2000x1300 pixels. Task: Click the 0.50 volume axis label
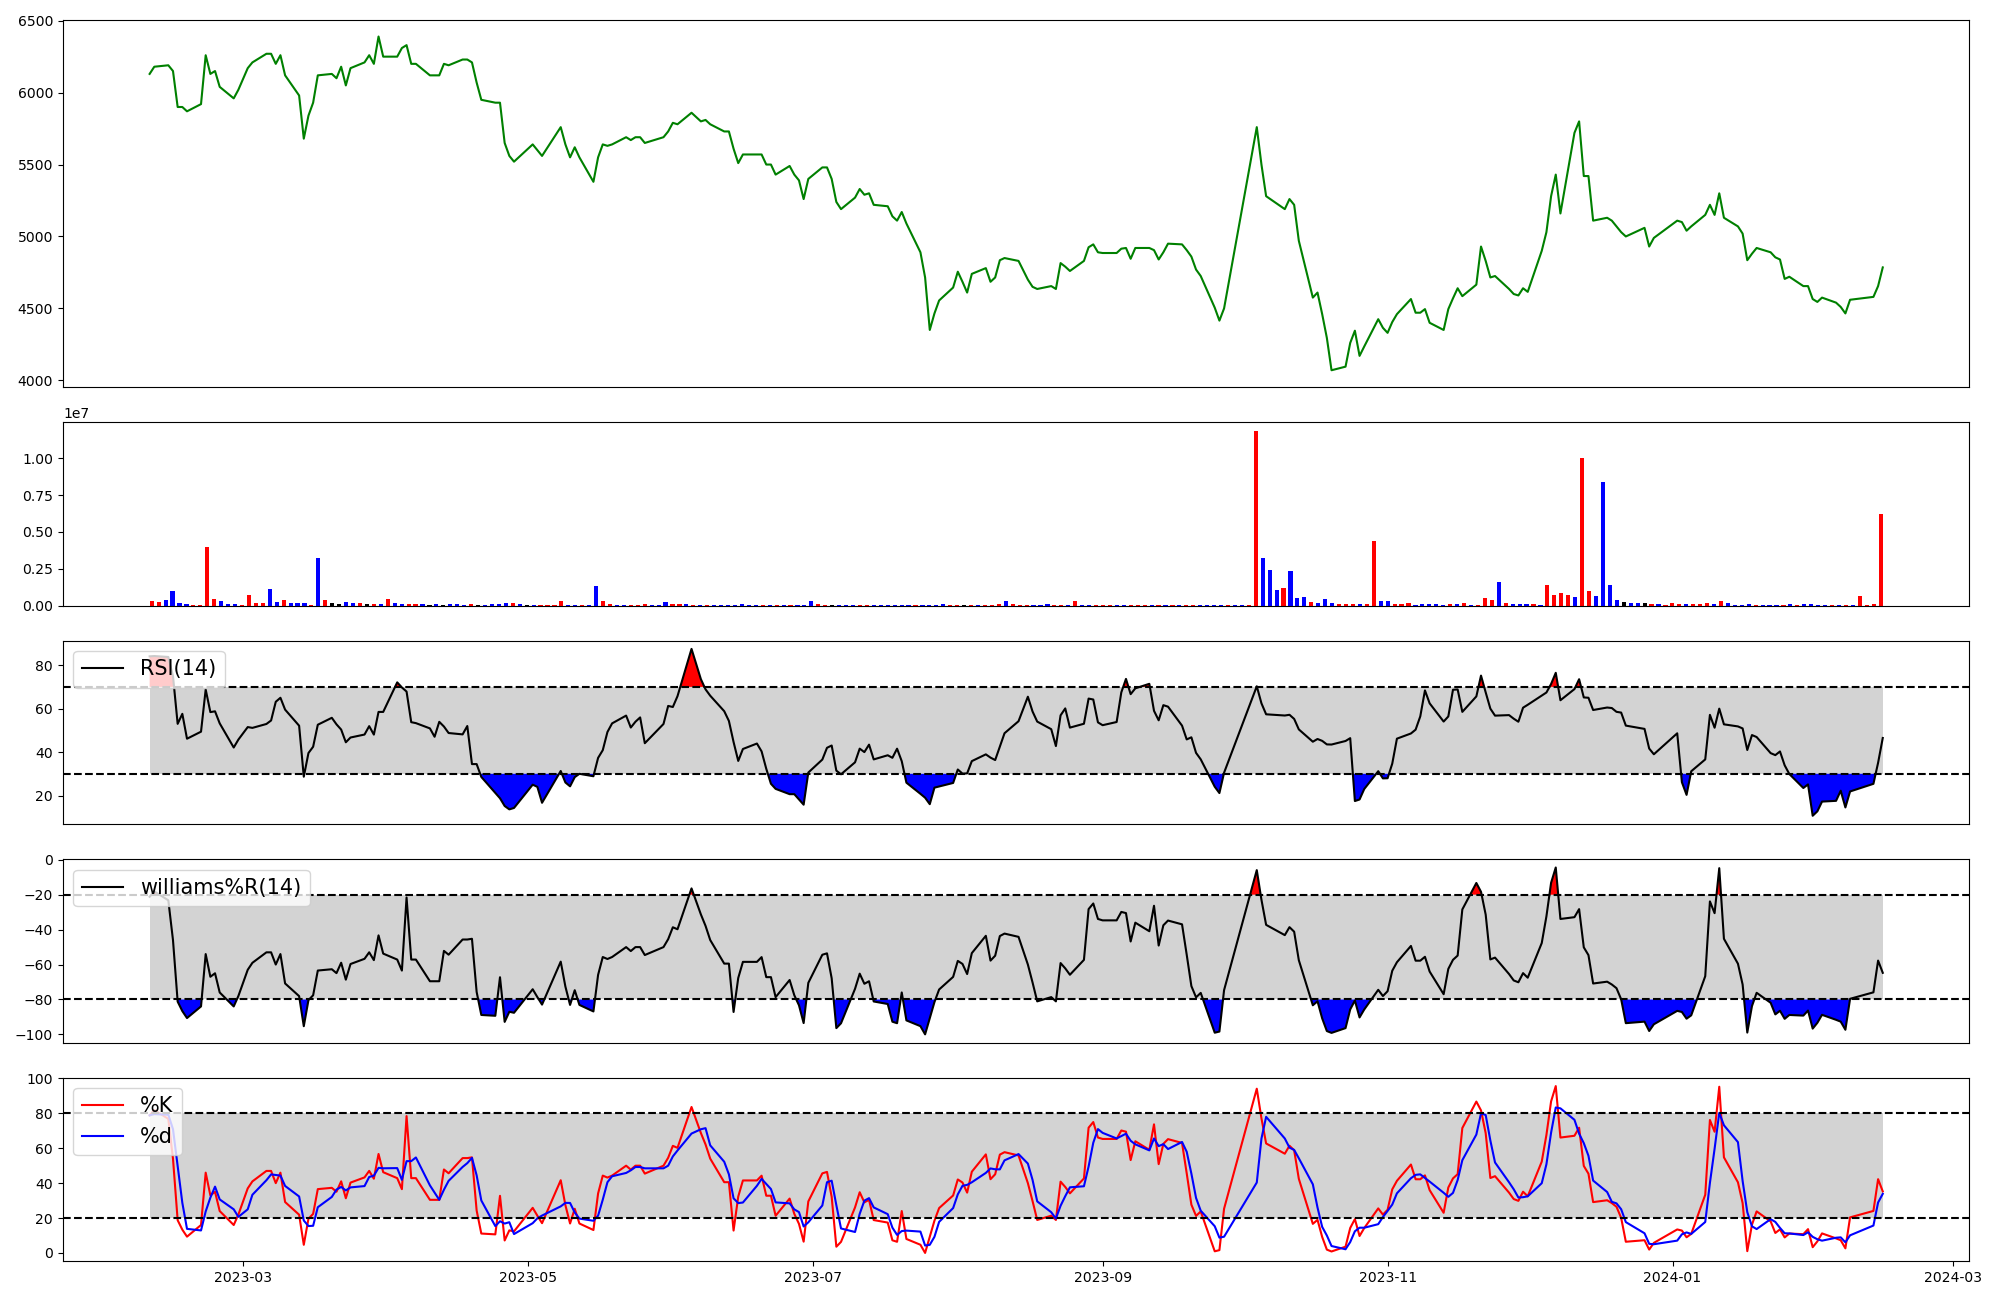[38, 533]
